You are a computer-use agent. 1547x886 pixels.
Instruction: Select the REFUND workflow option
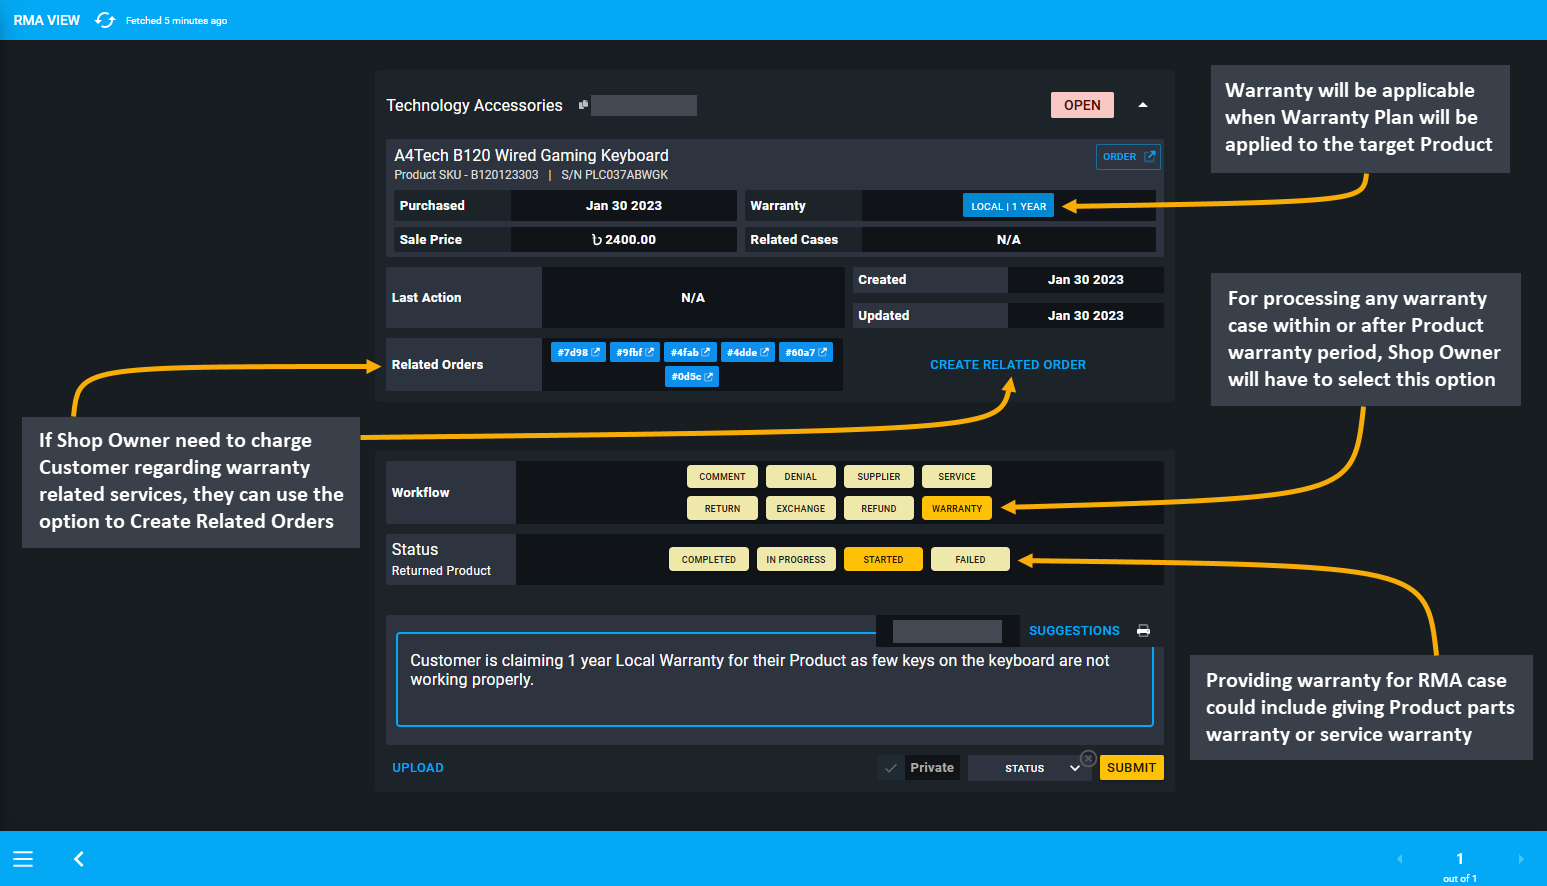click(x=878, y=509)
